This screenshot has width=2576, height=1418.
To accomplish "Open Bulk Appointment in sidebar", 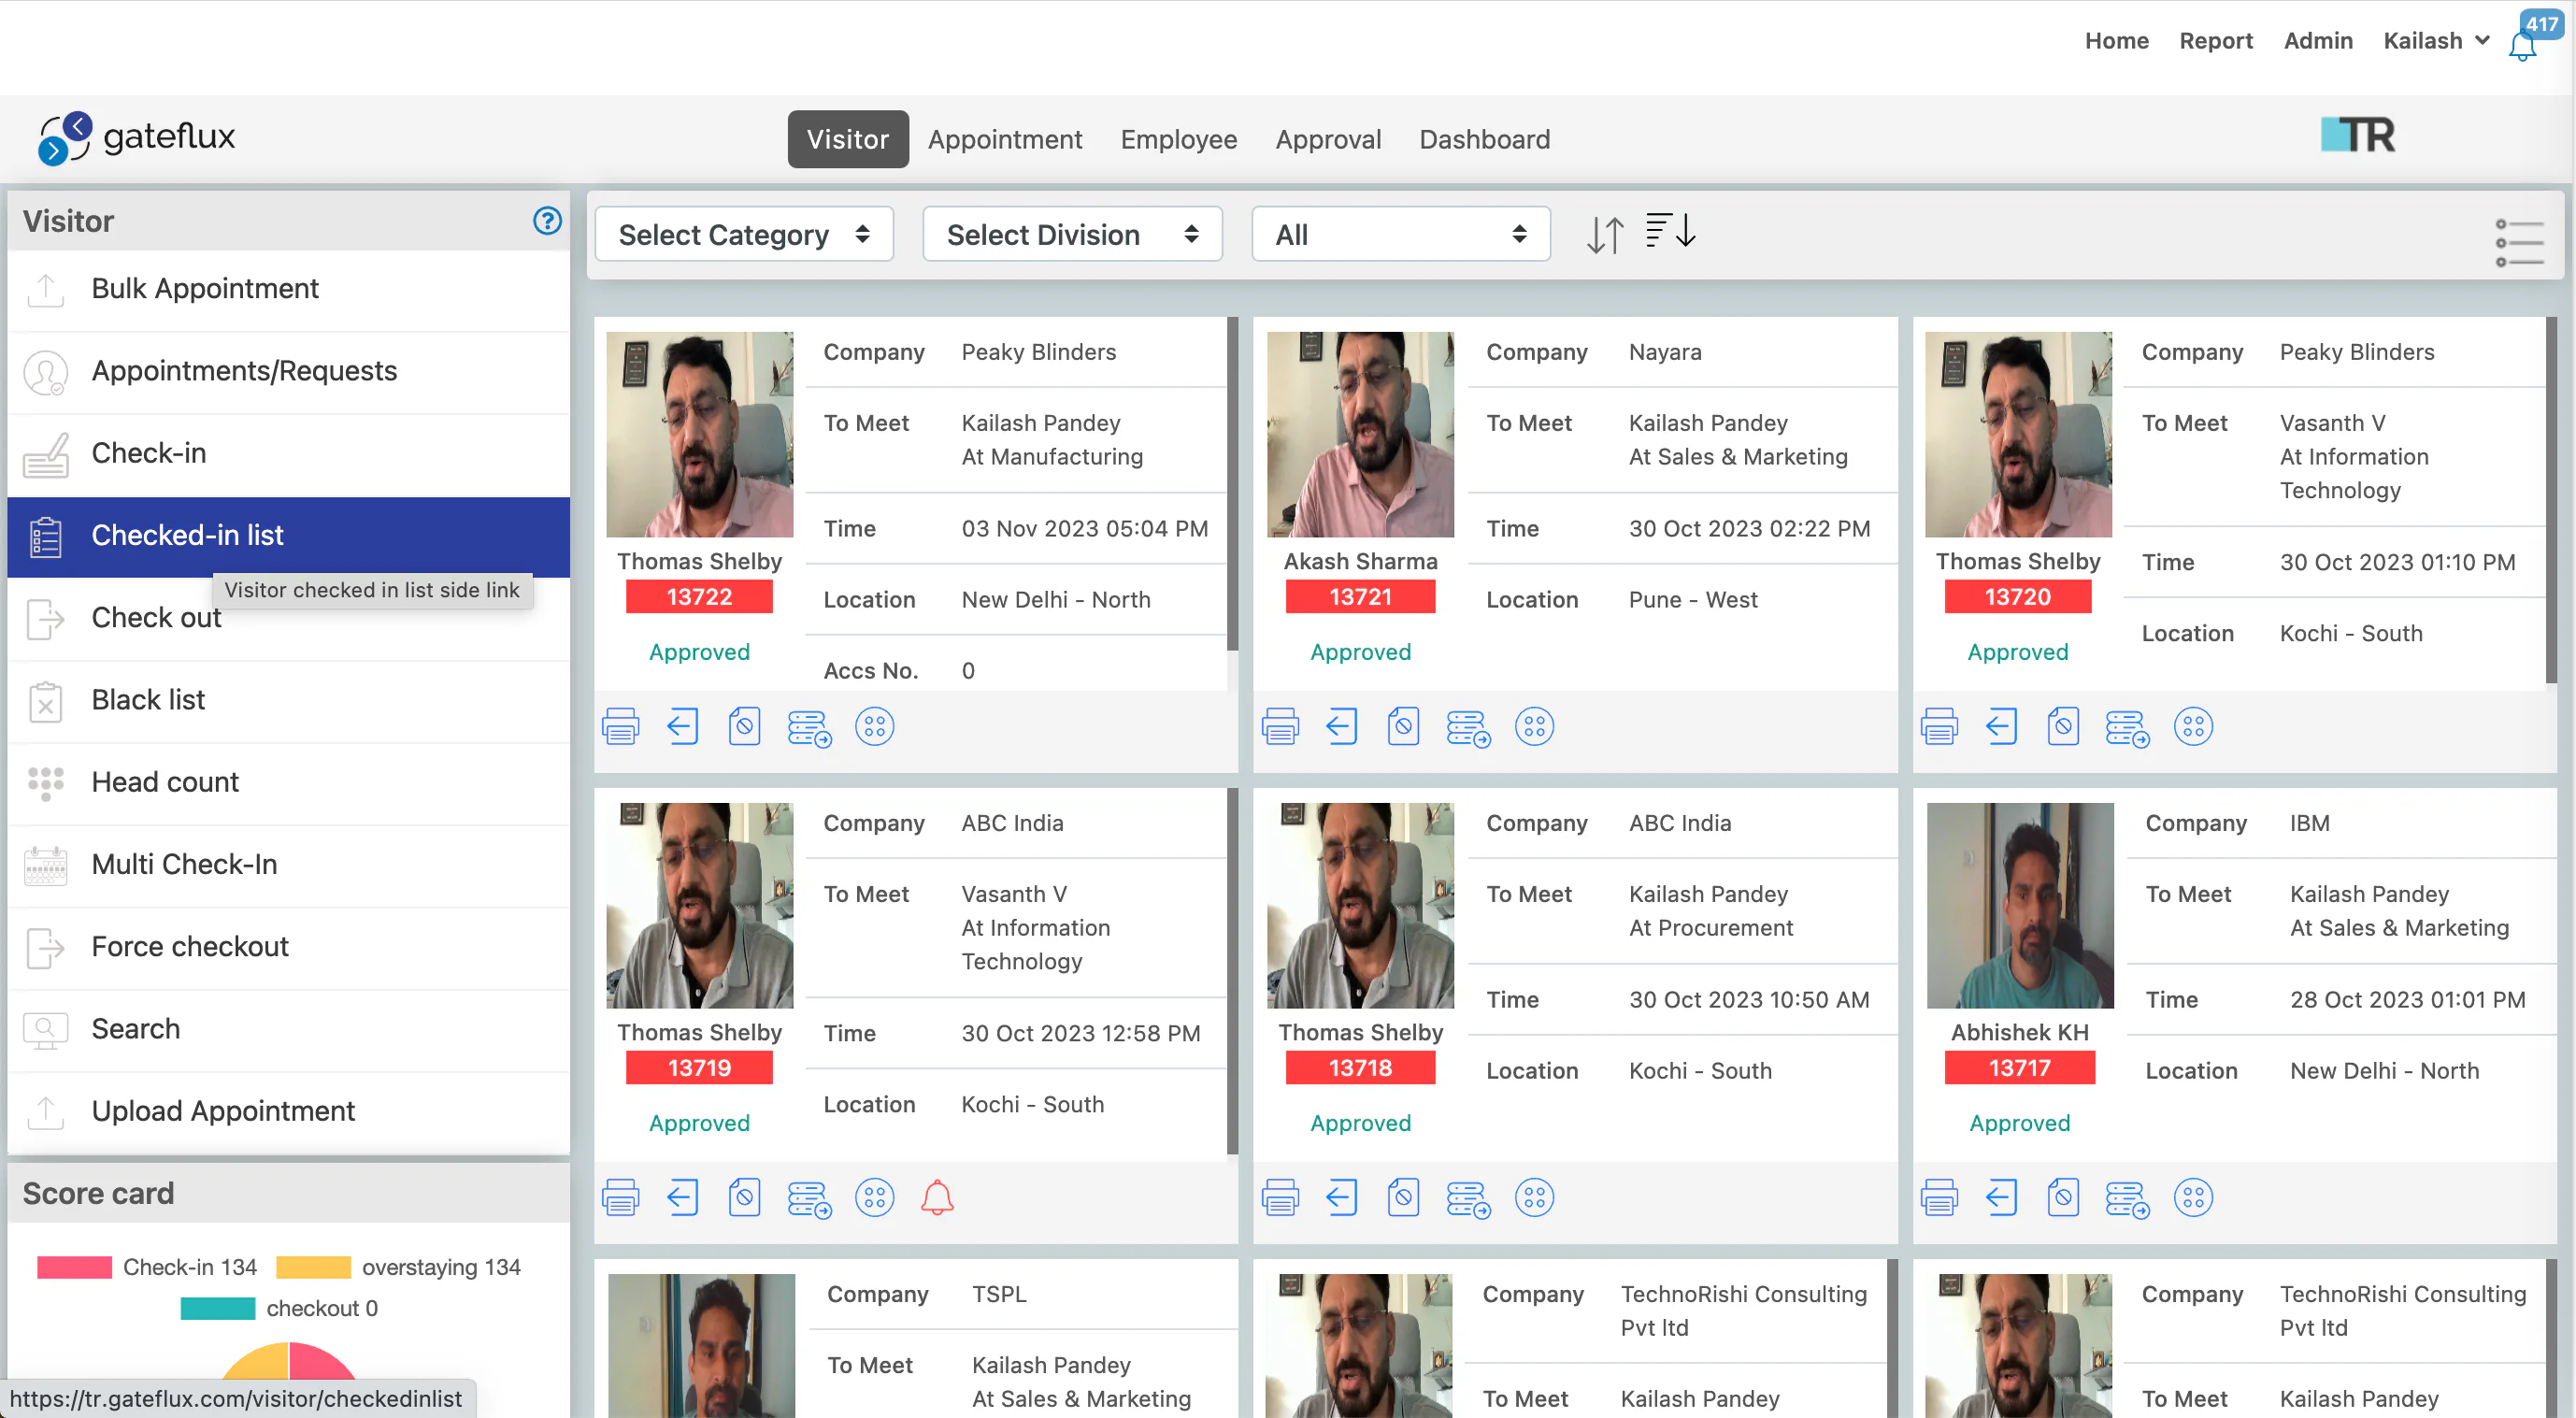I will point(288,289).
